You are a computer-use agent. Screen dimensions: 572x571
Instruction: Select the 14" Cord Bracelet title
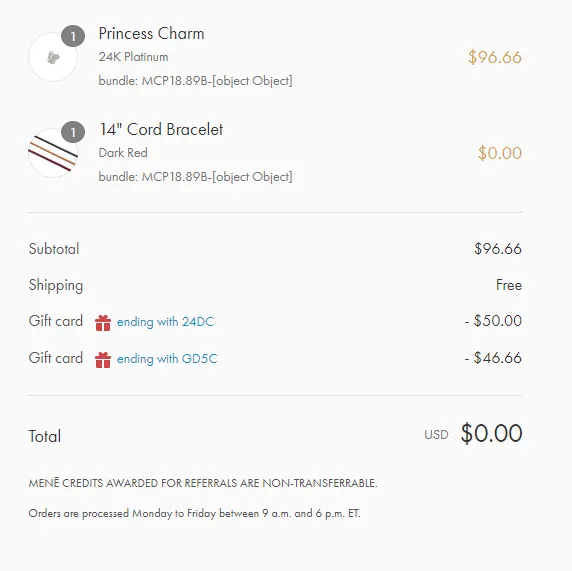point(161,130)
